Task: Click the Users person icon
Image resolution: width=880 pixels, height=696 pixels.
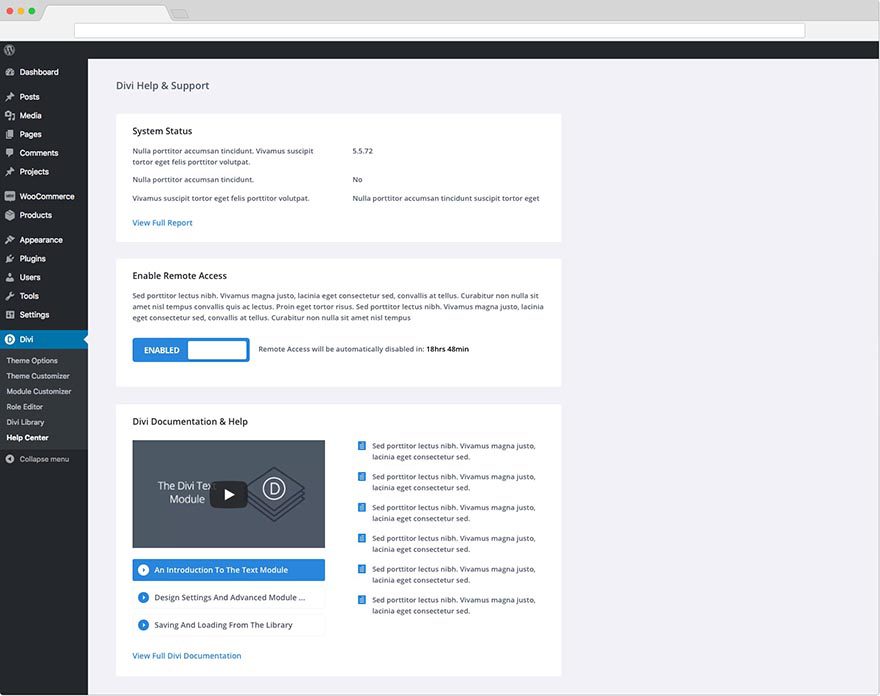Action: (x=10, y=277)
